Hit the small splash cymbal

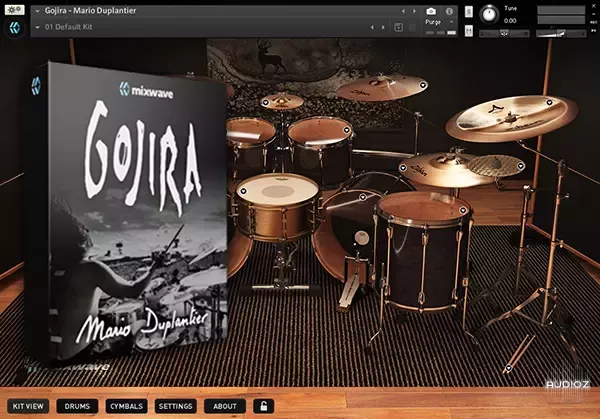click(283, 101)
